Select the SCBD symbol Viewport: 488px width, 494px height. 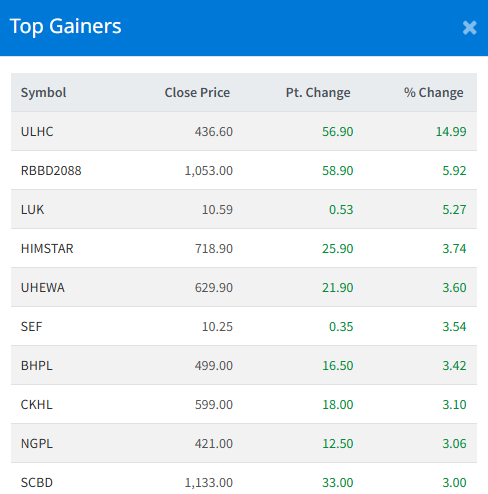[x=37, y=482]
